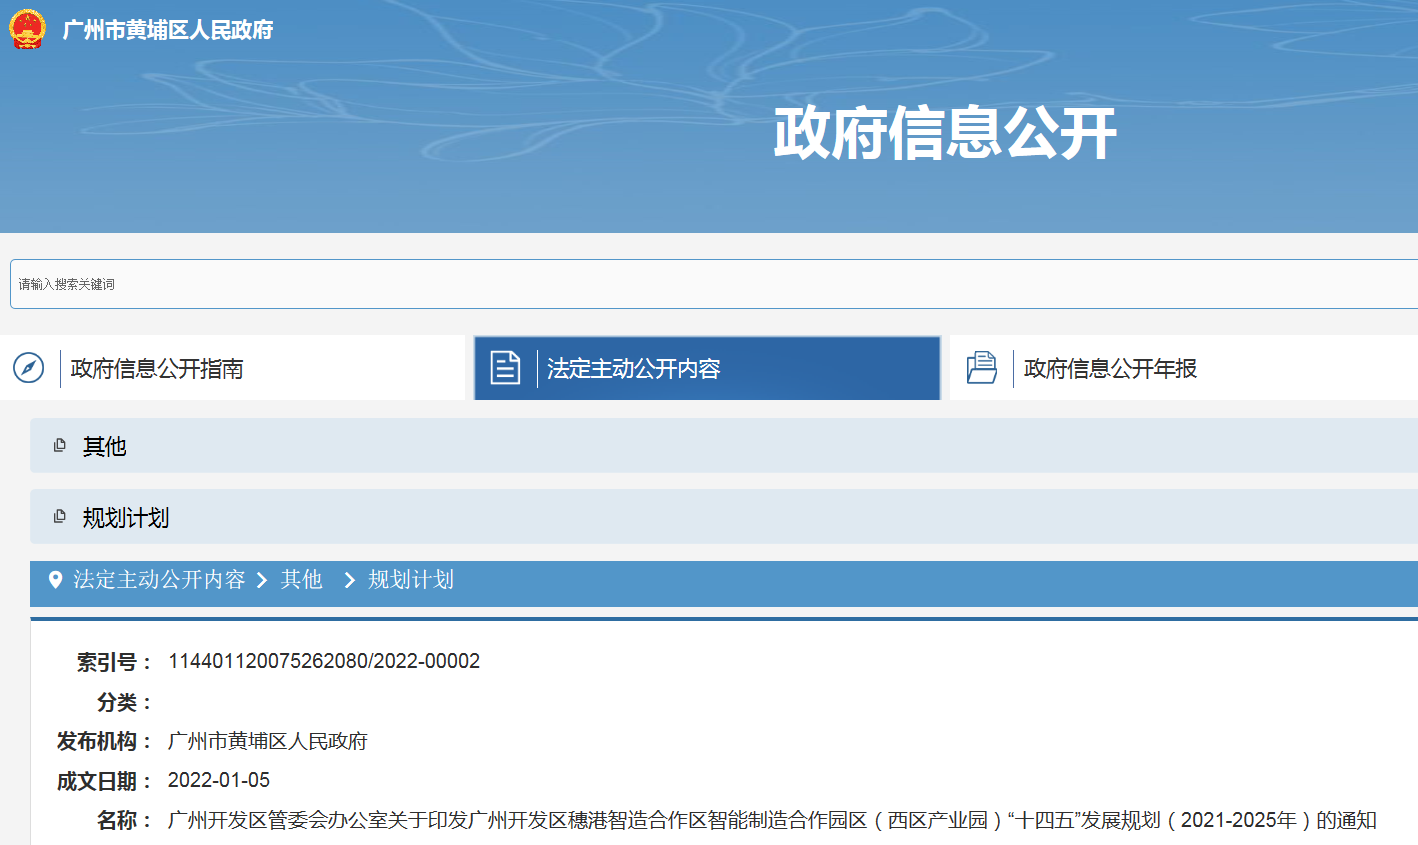1418x845 pixels.
Task: Click the copy icon beside 其他
Action: pyautogui.click(x=60, y=446)
